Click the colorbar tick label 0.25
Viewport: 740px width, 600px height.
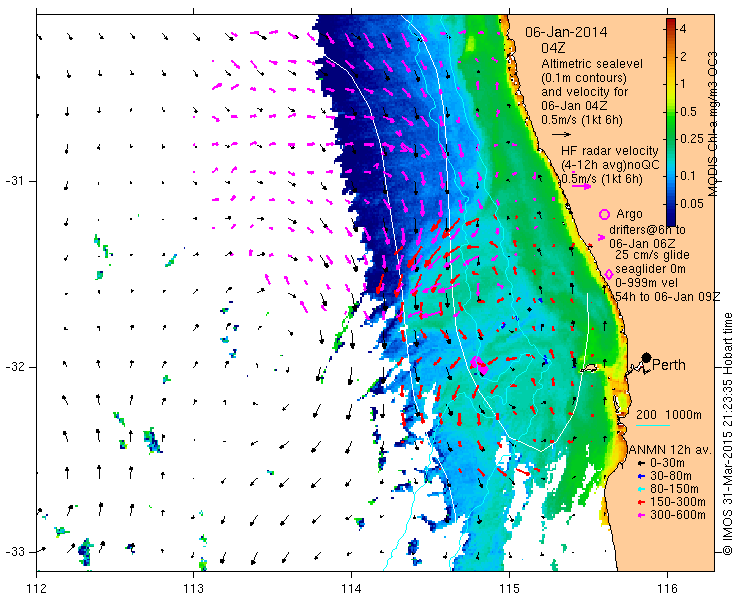(691, 139)
